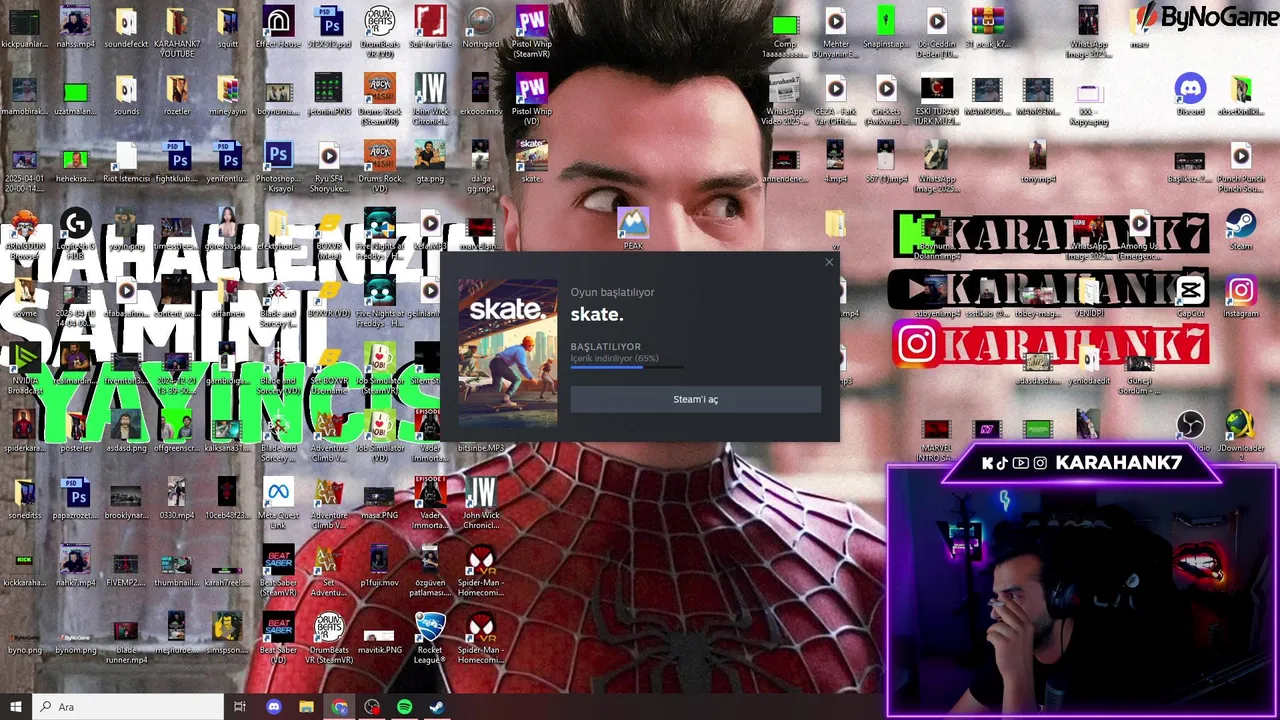
Task: Open the Effect House desktop shortcut
Action: [x=279, y=28]
